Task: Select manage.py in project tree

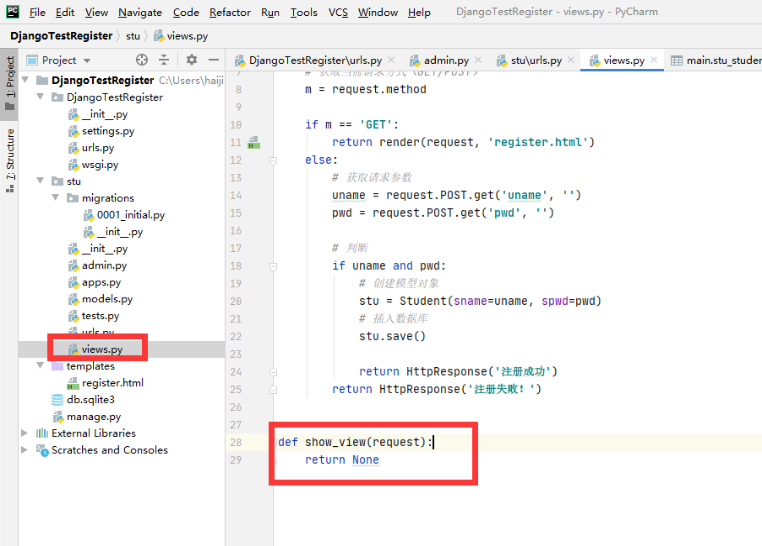Action: coord(93,416)
